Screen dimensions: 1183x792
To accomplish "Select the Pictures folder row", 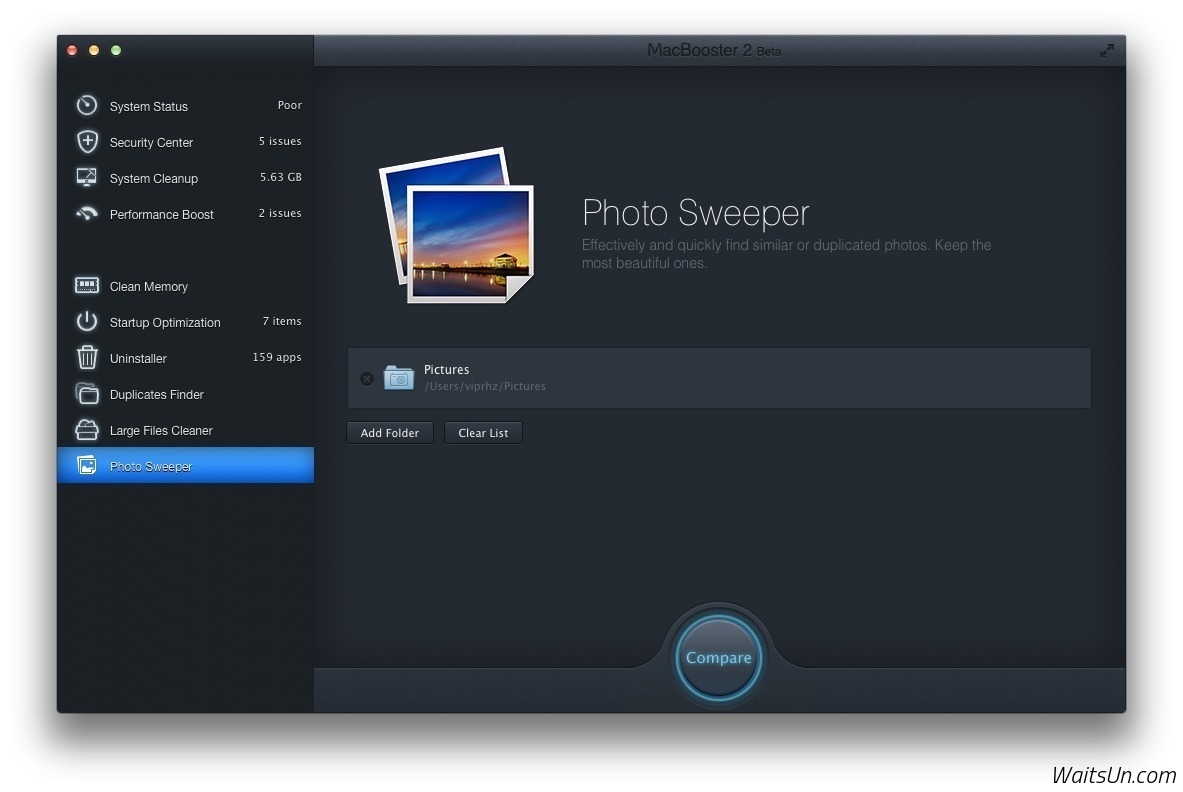I will point(750,378).
